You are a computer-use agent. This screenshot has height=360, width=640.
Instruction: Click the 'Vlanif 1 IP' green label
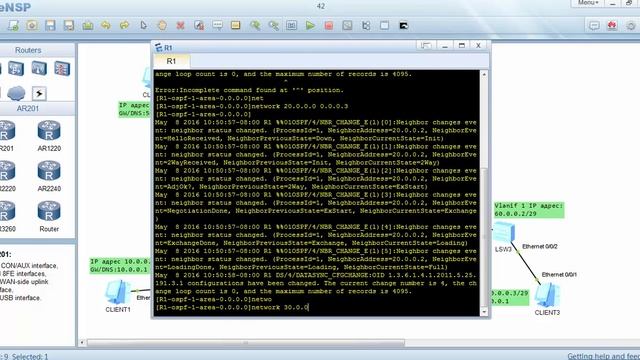(x=529, y=210)
